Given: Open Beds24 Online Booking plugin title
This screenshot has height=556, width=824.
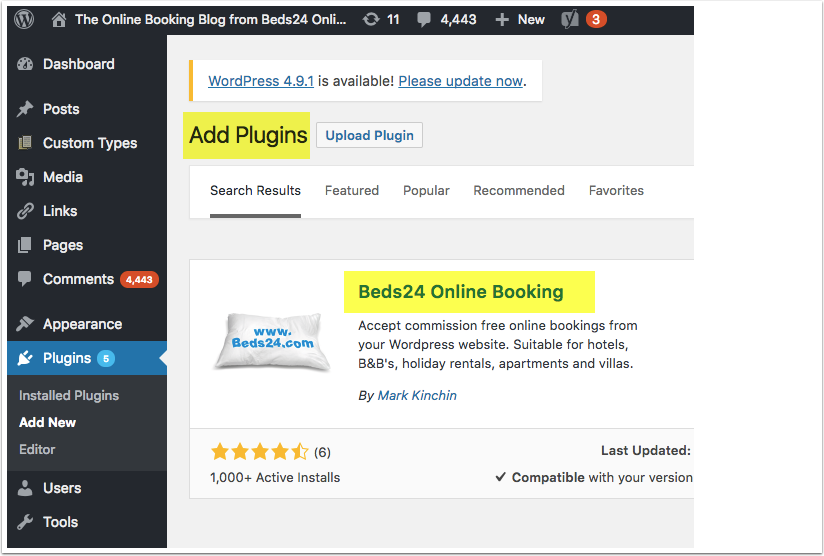Looking at the screenshot, I should (461, 292).
